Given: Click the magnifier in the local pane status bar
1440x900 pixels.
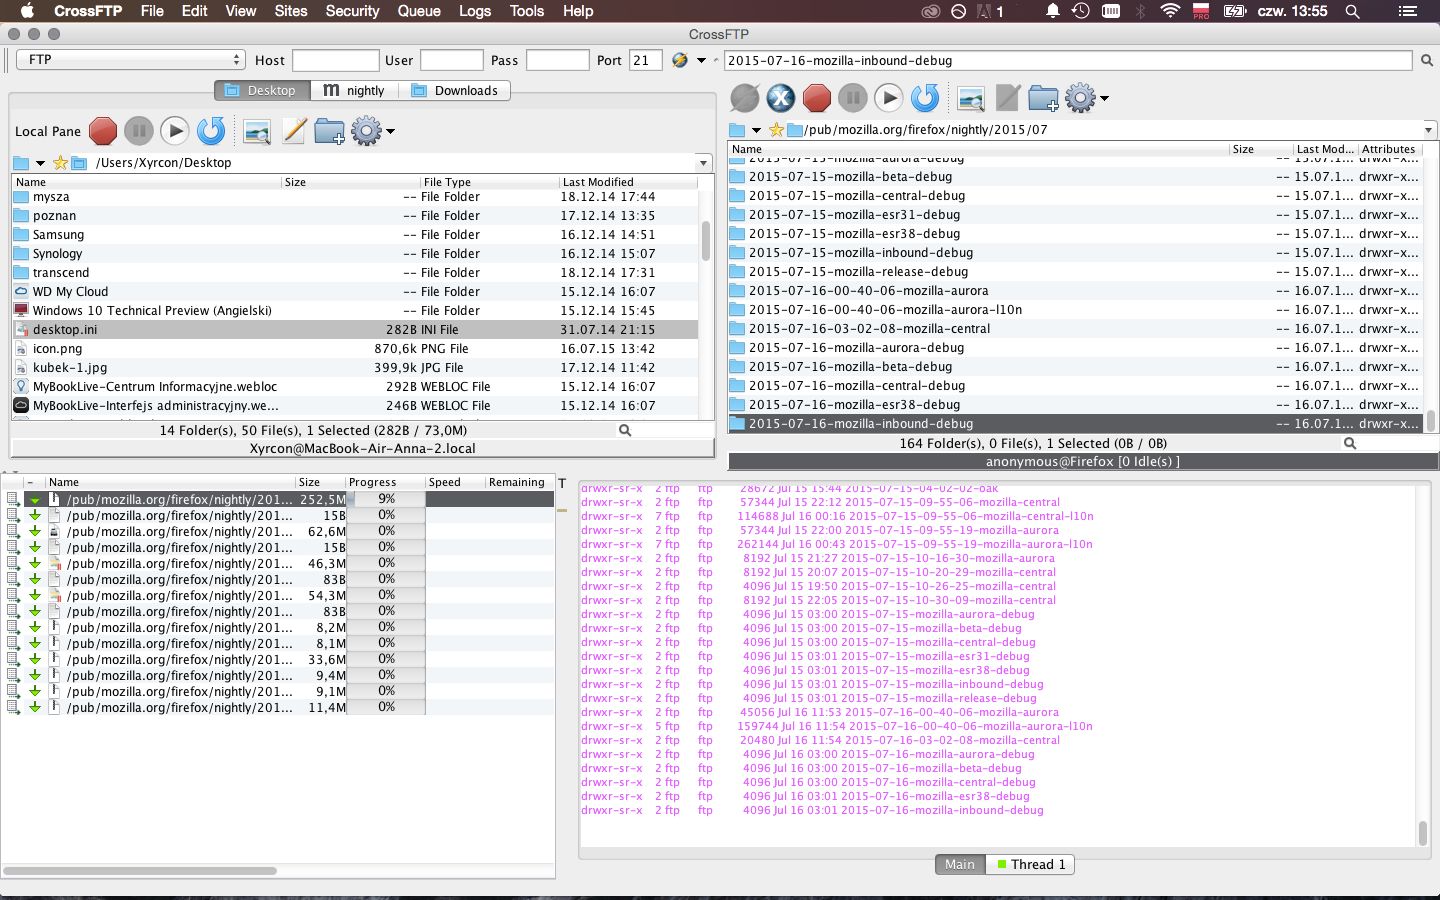Looking at the screenshot, I should (x=625, y=430).
